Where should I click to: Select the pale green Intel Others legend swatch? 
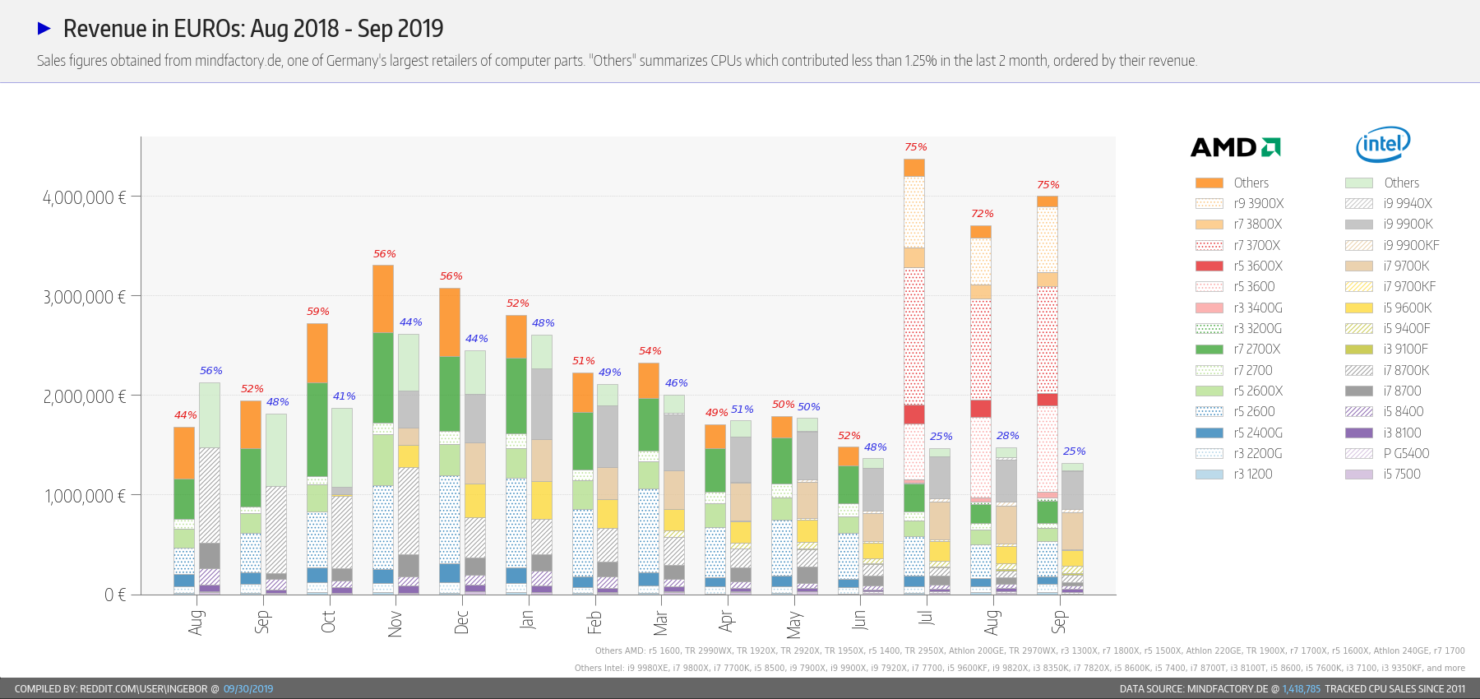click(1359, 183)
